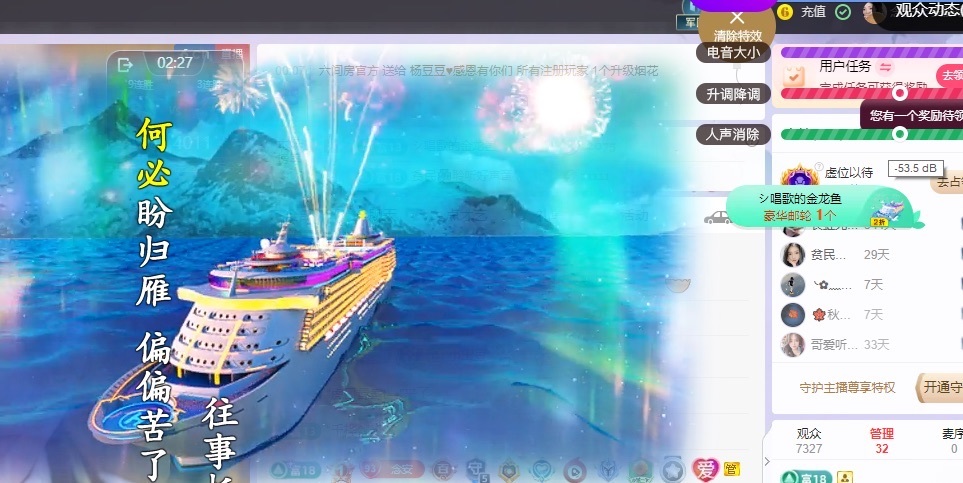
Task: Click the exit icon beside the 02:27 timer
Action: click(x=125, y=64)
